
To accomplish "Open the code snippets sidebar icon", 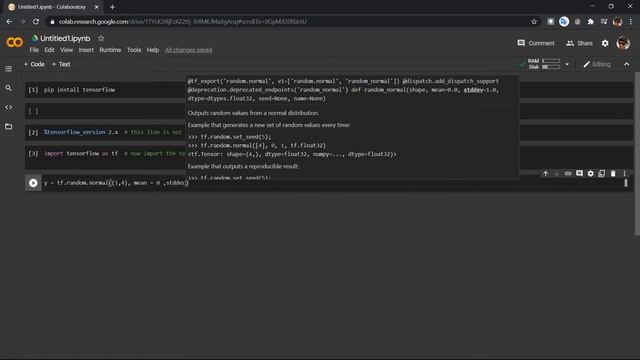I will tap(8, 107).
